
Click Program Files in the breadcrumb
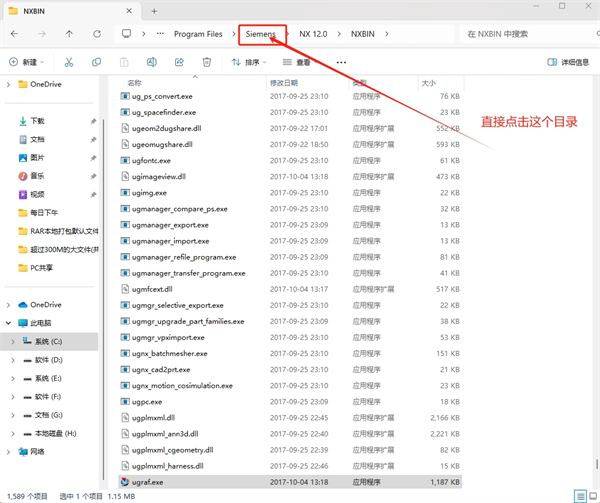click(x=198, y=34)
